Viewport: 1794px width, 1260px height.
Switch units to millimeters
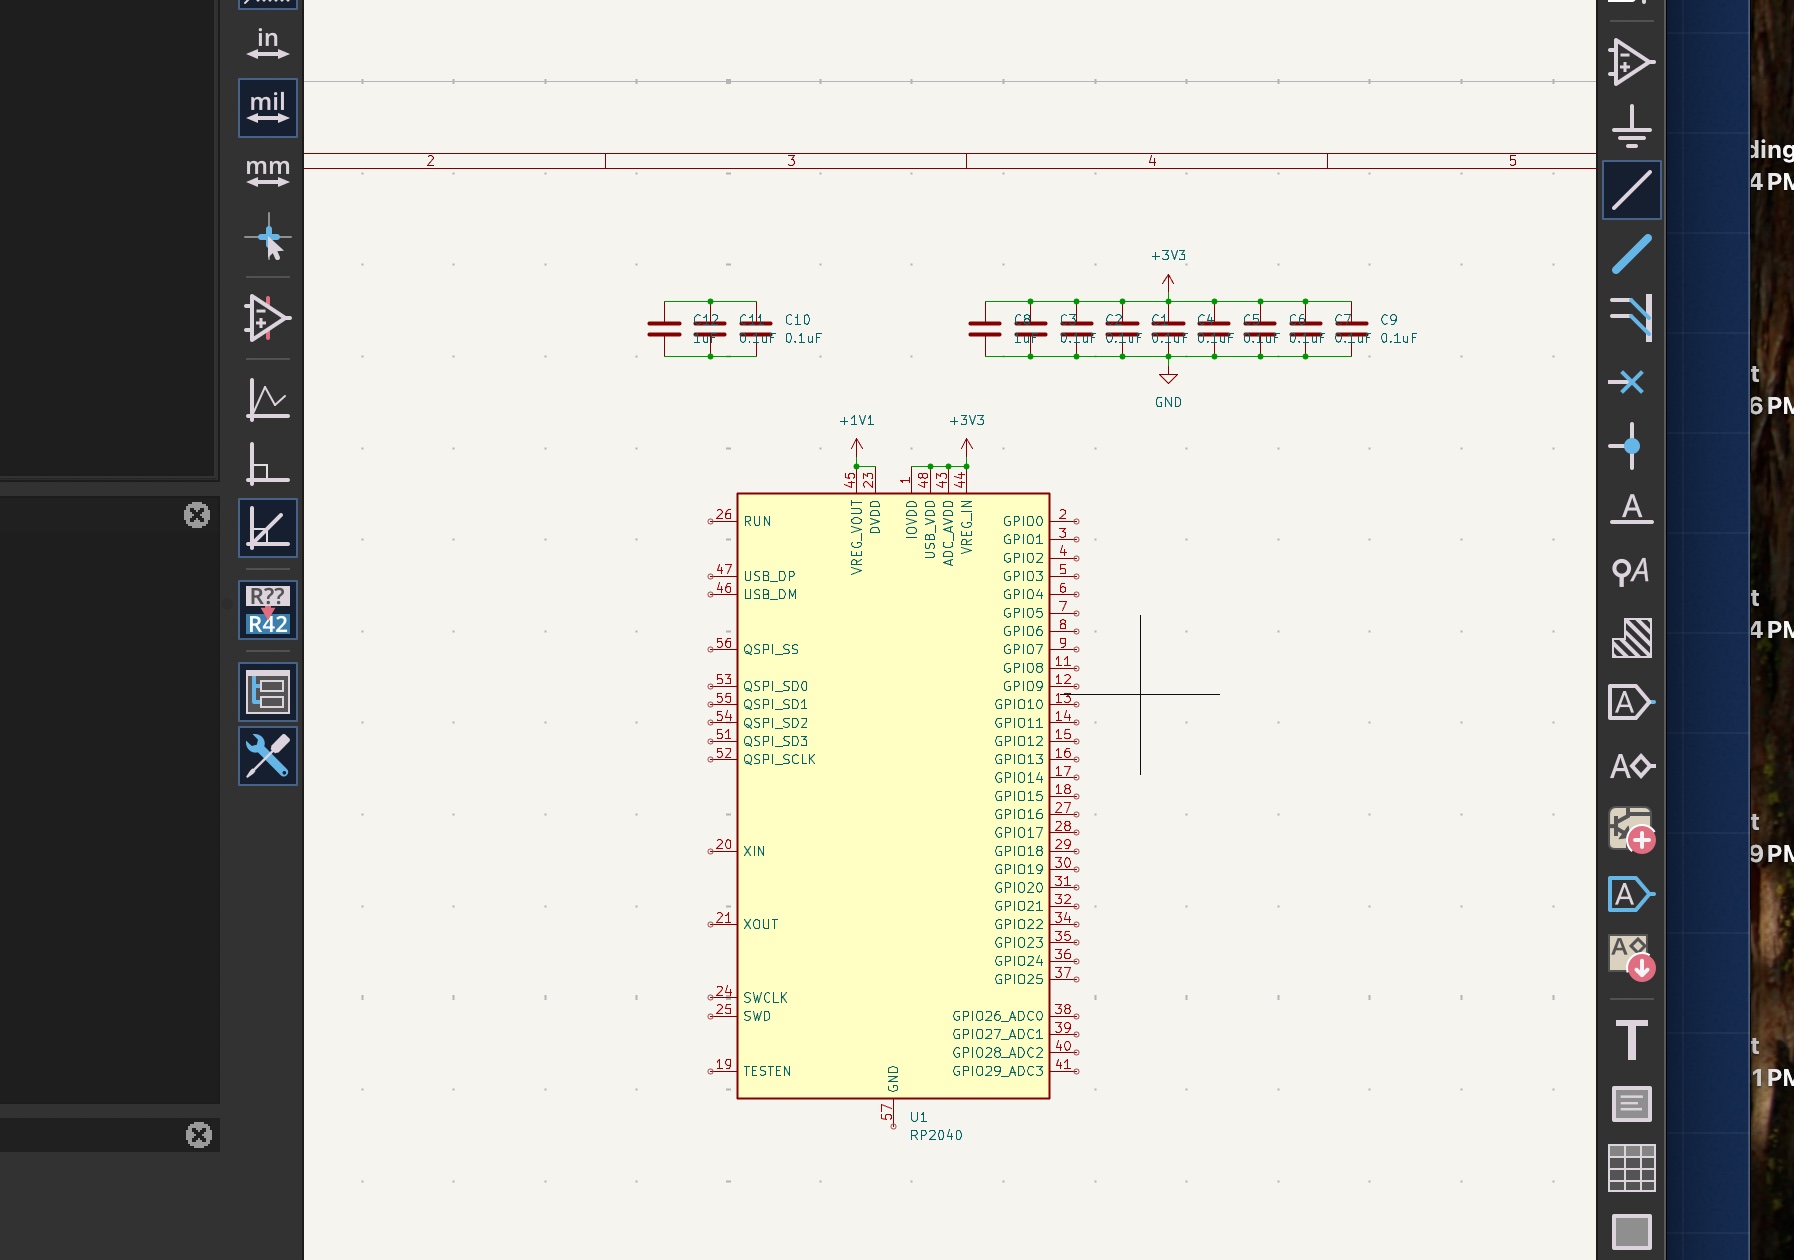pyautogui.click(x=268, y=172)
